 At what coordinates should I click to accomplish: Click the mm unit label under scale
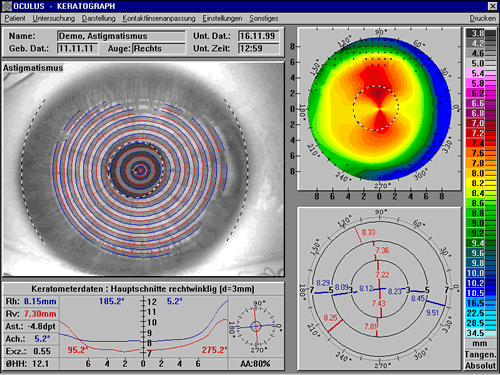tap(480, 344)
